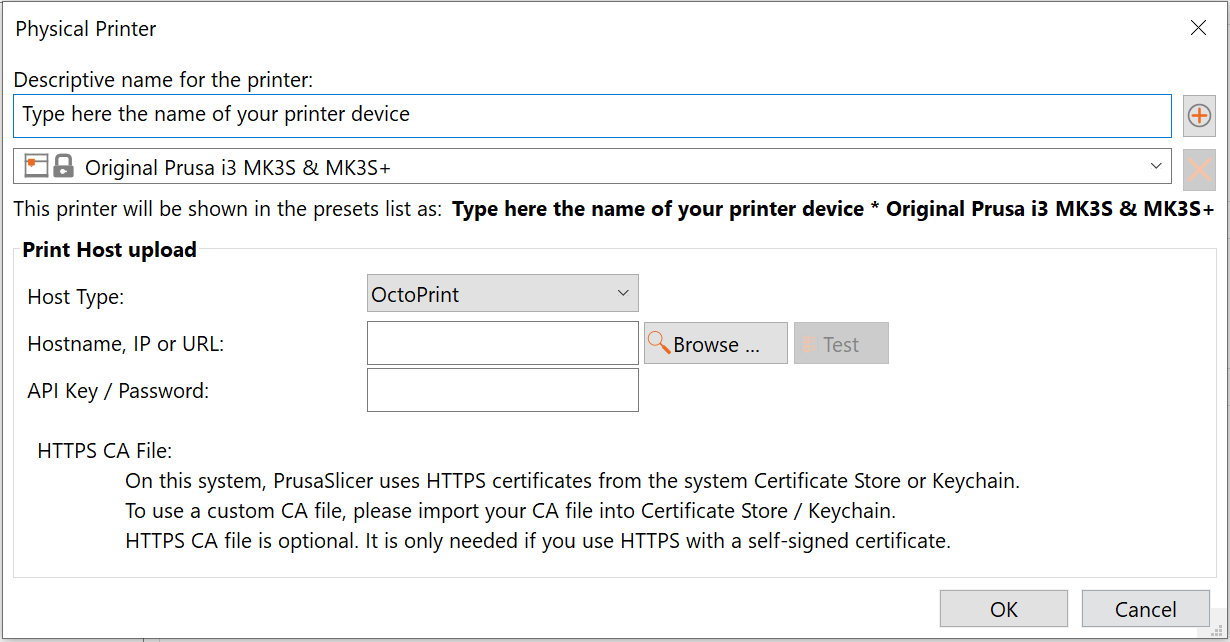This screenshot has width=1230, height=642.
Task: Click the 'HTTPS CA File:' label
Action: click(105, 451)
